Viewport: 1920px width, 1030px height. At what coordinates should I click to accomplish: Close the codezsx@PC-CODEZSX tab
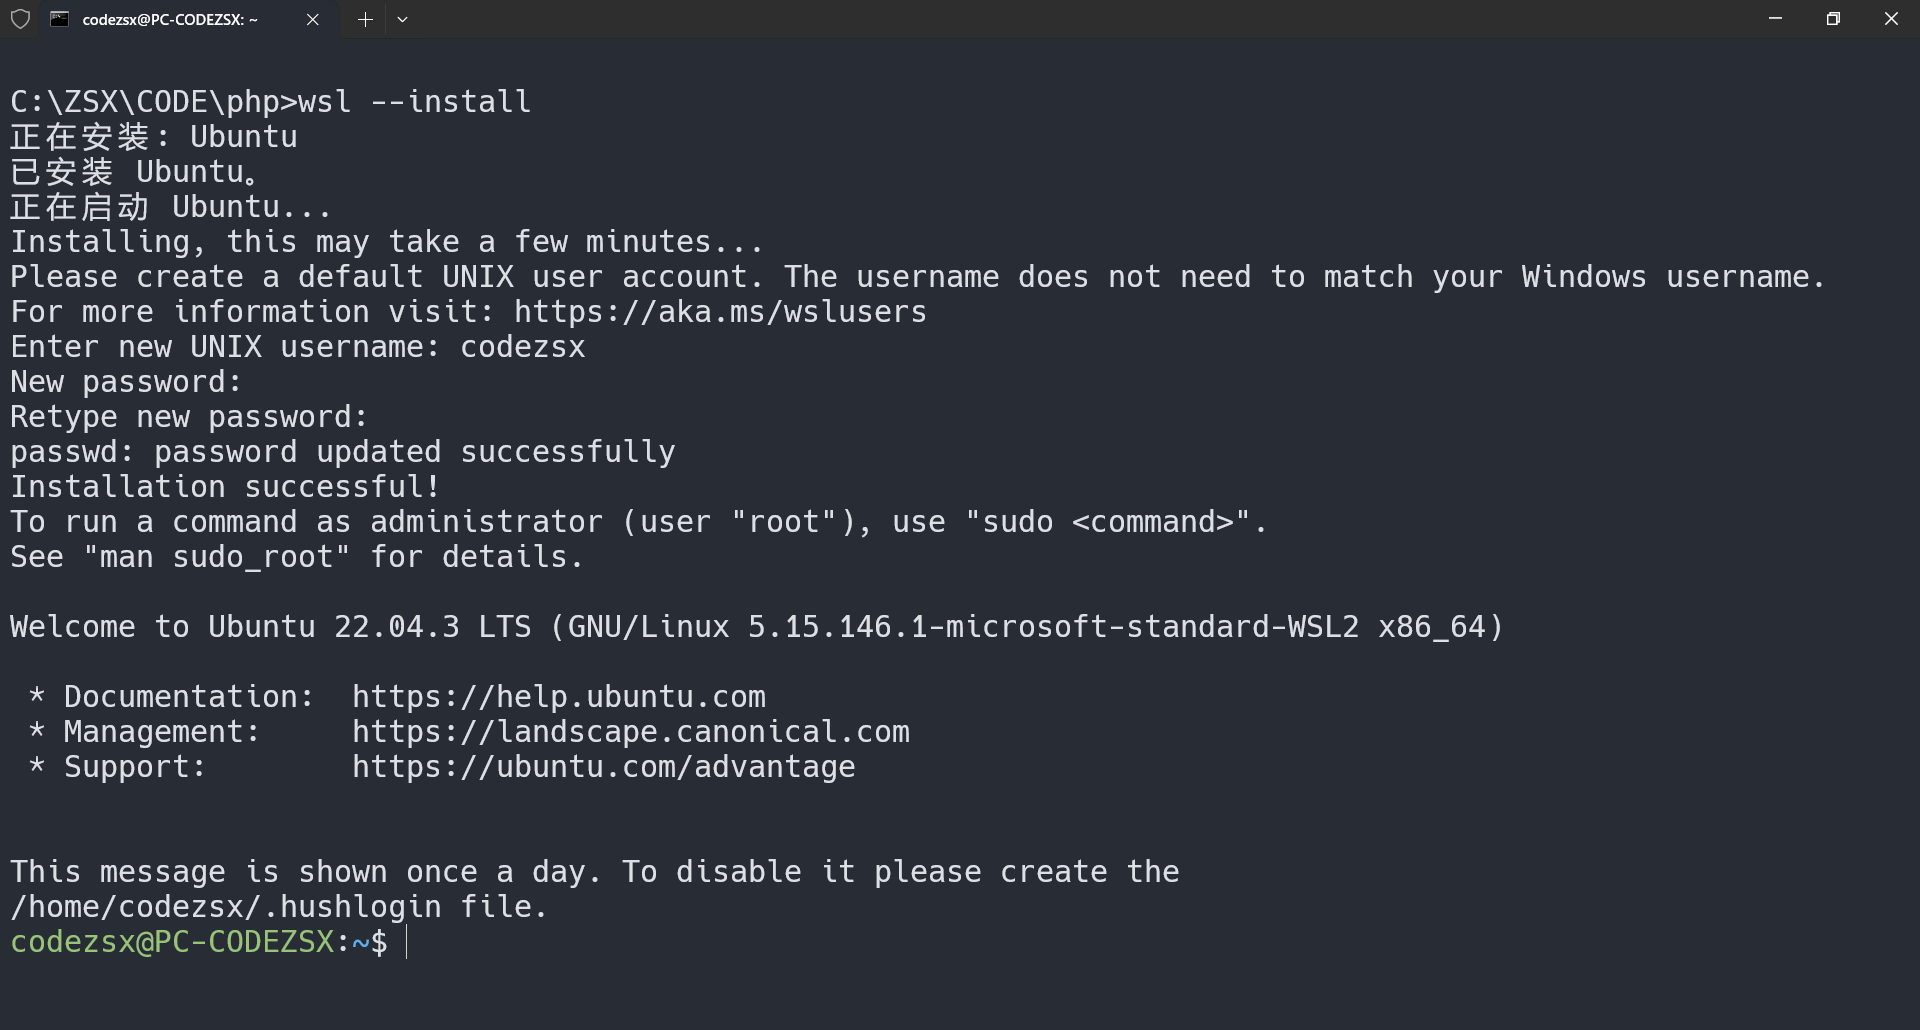(x=312, y=19)
